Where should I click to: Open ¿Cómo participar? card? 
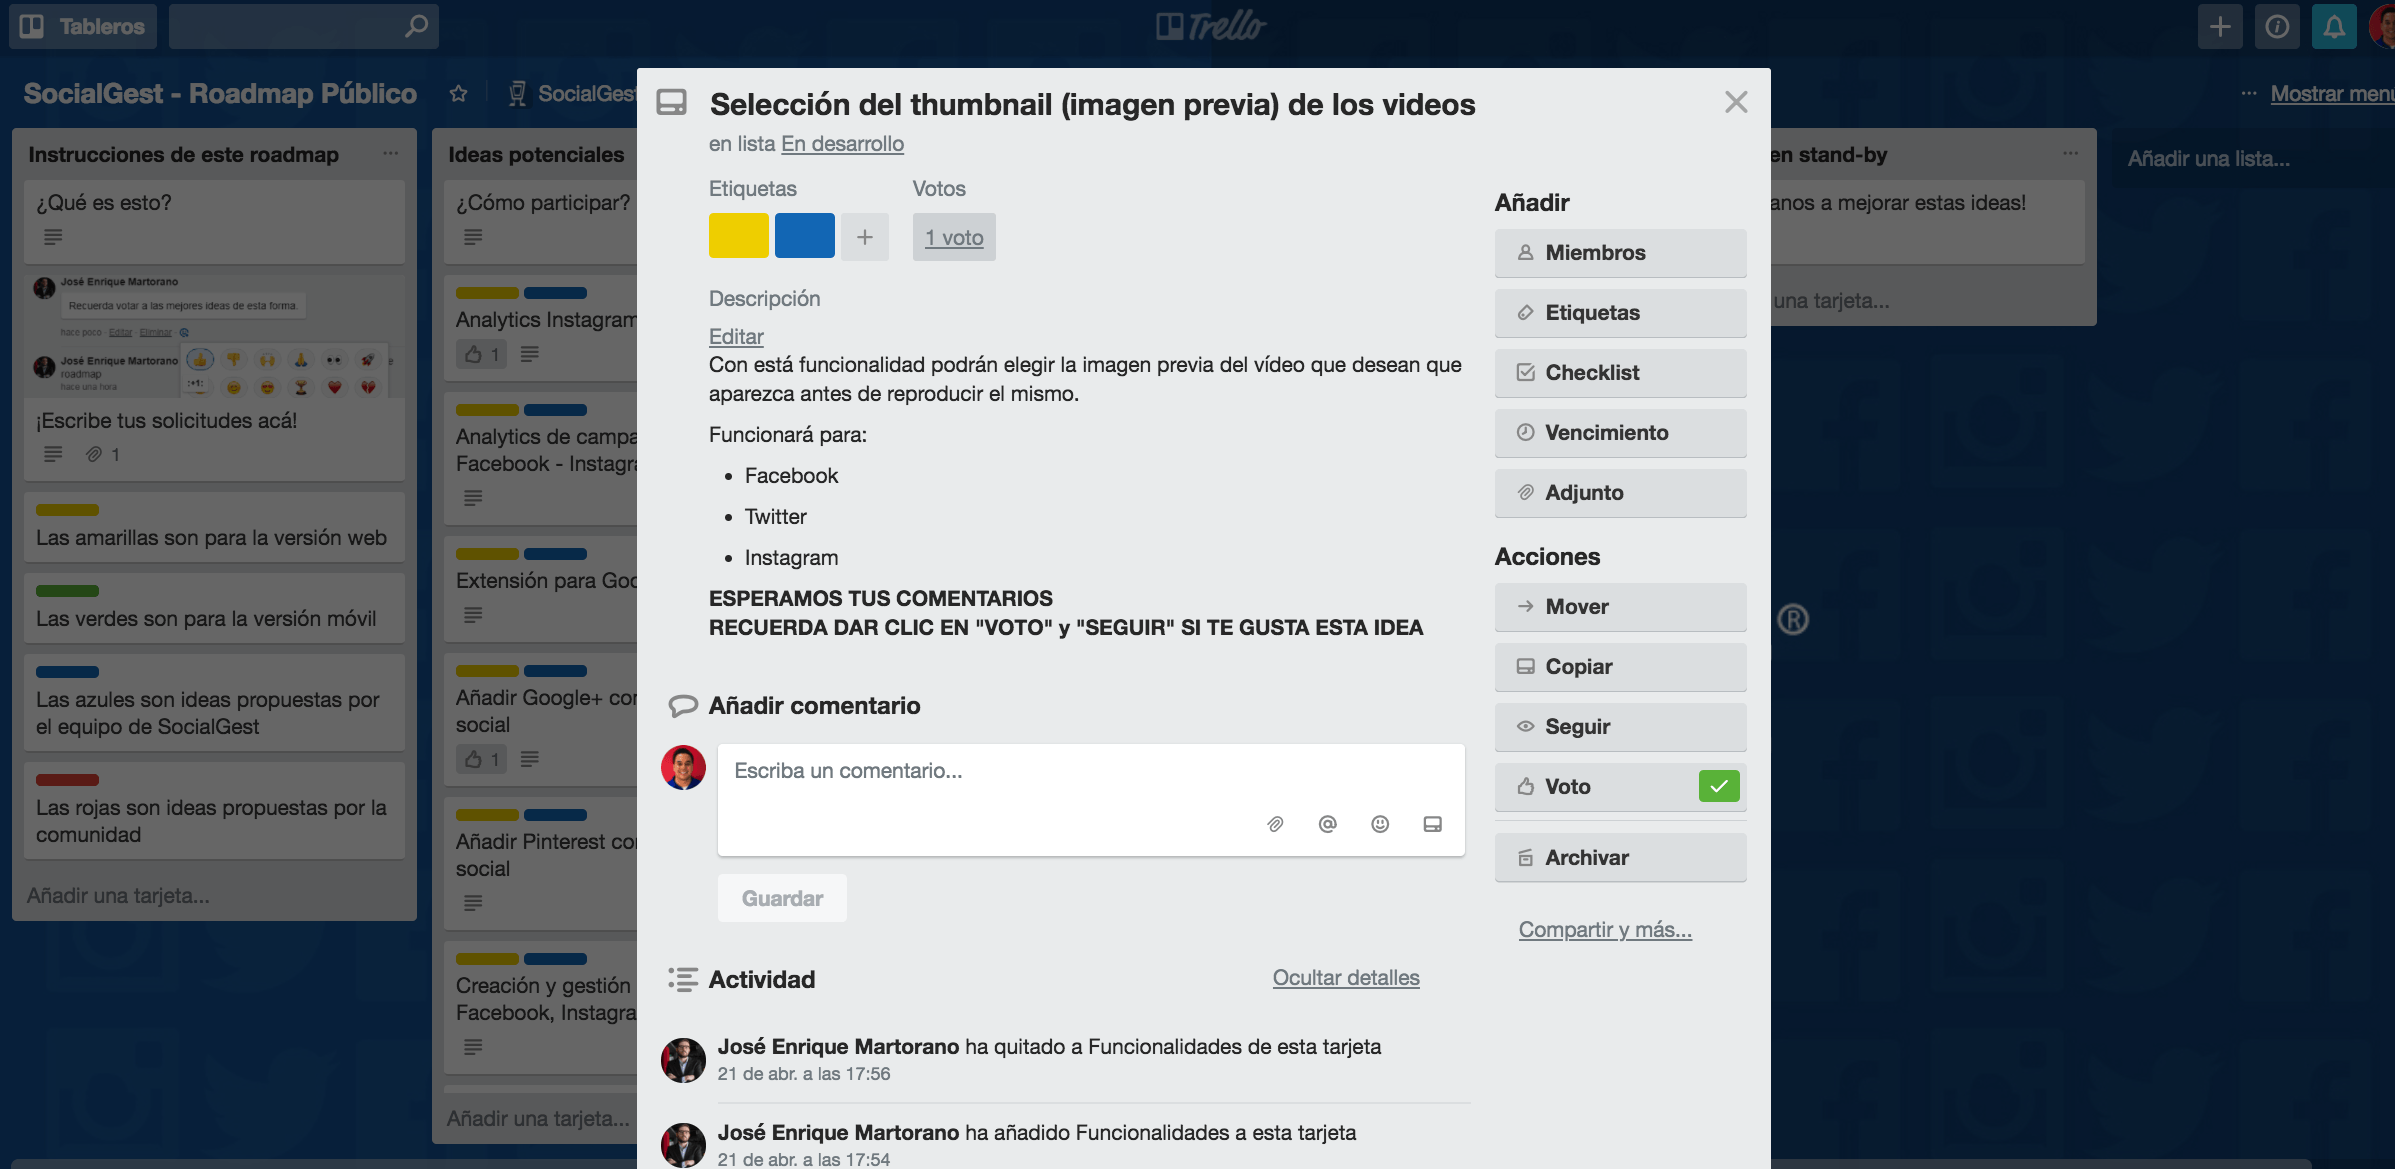[x=541, y=220]
